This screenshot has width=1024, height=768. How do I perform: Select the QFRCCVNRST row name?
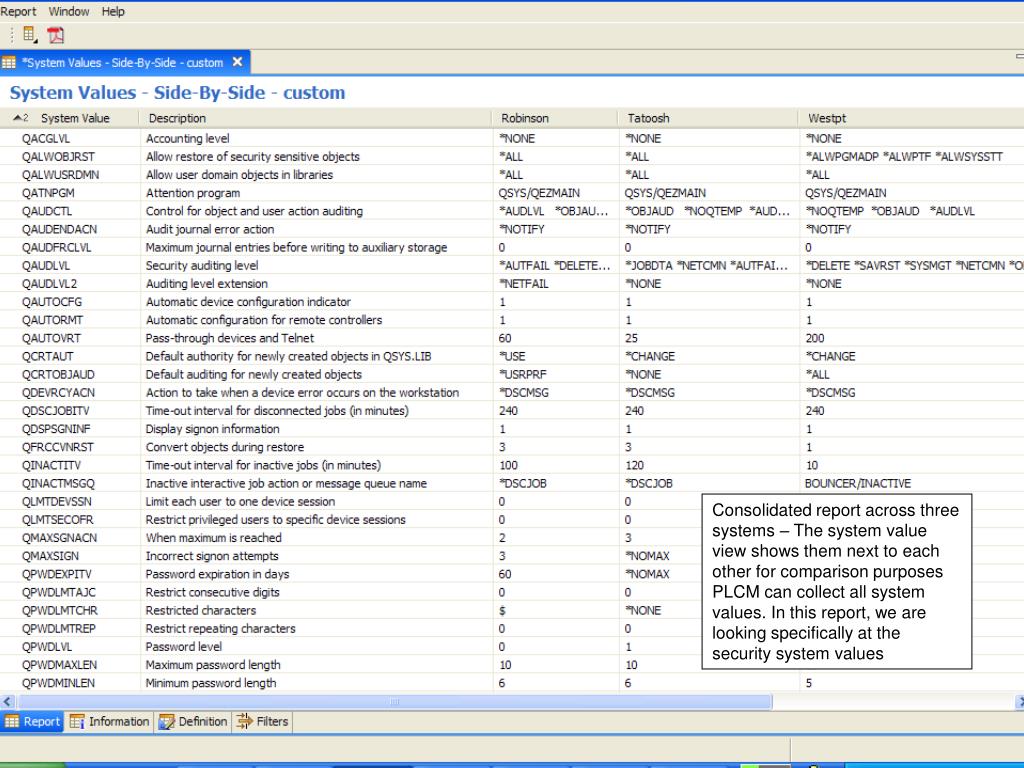pos(57,447)
